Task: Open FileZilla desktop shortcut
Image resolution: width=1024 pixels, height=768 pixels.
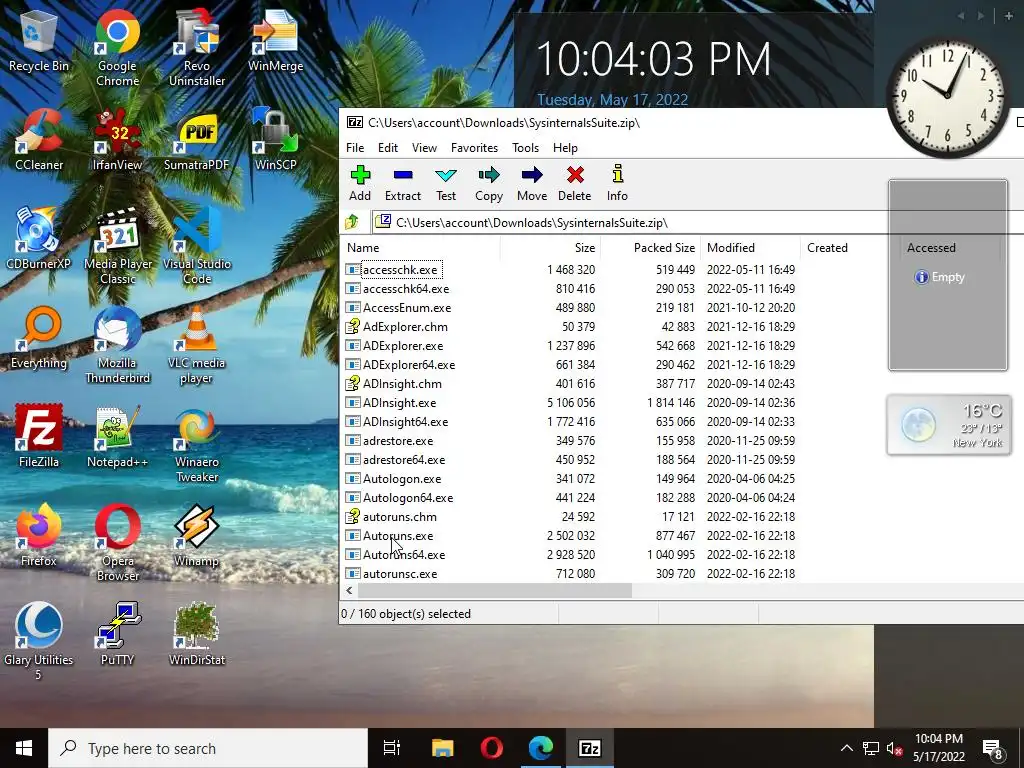Action: (39, 436)
